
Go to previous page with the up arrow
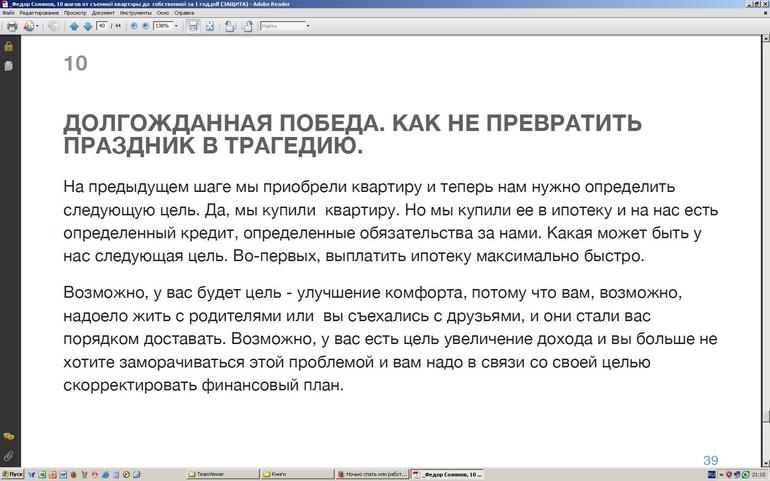[74, 26]
